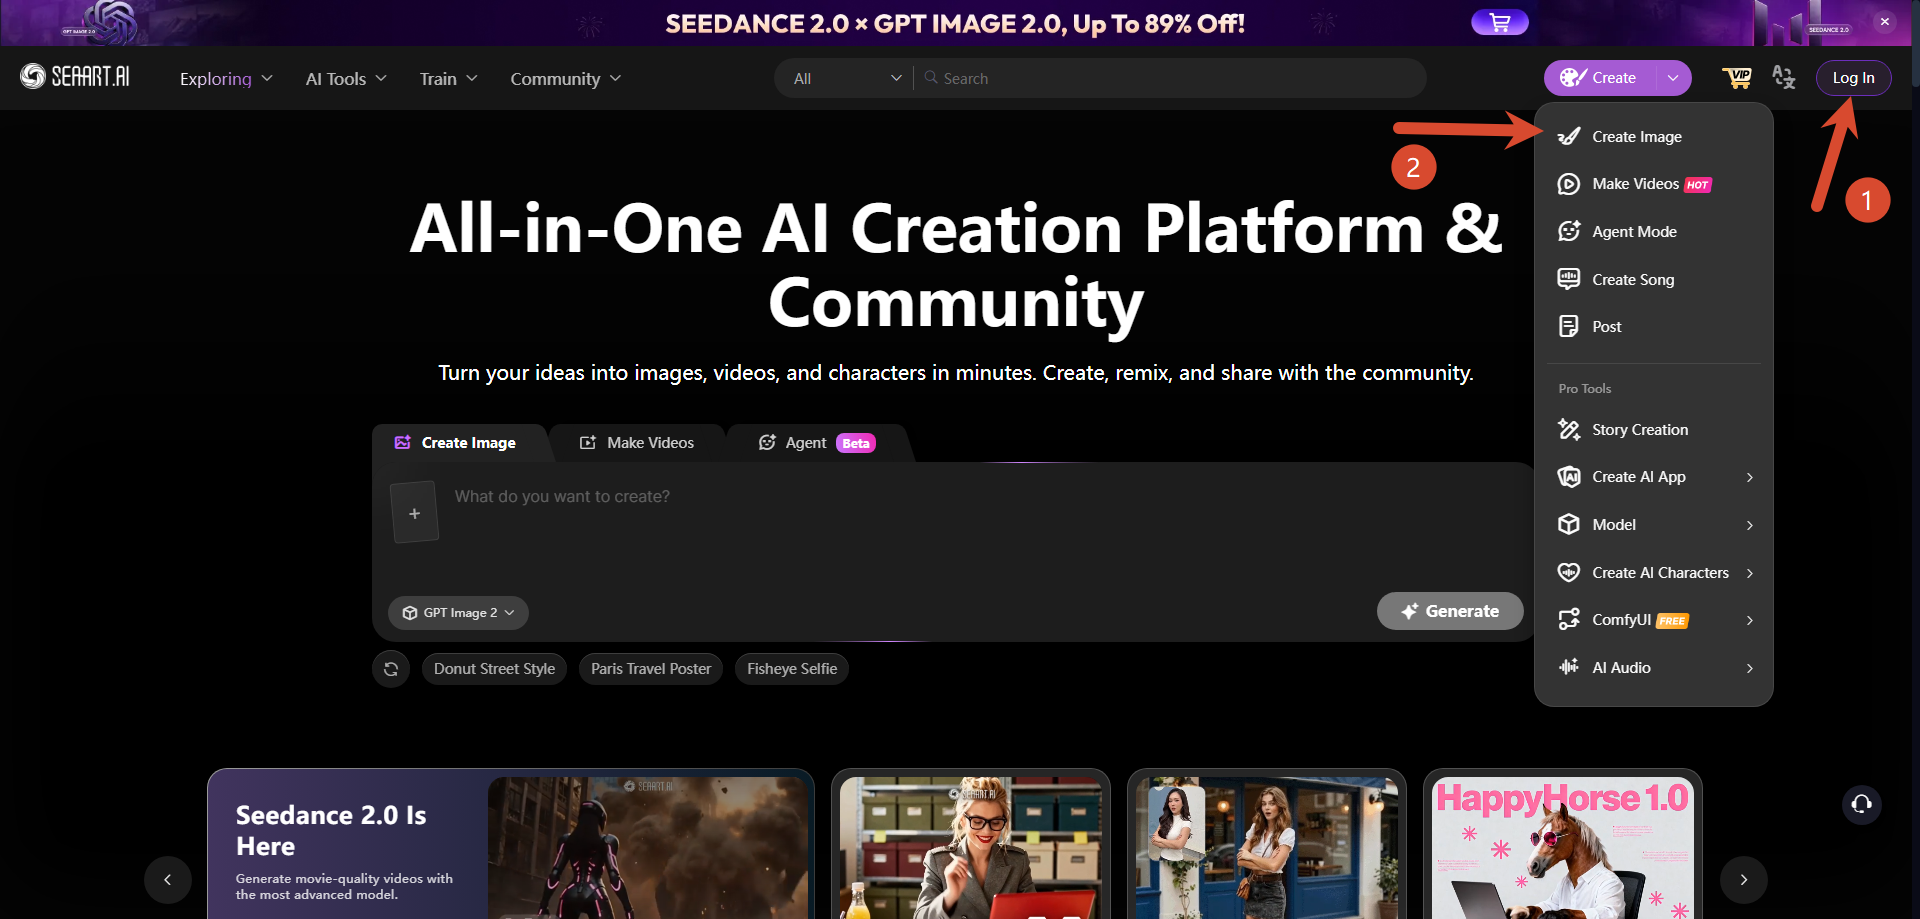Viewport: 1920px width, 919px height.
Task: Select Story Creation under Pro Tools
Action: point(1653,430)
